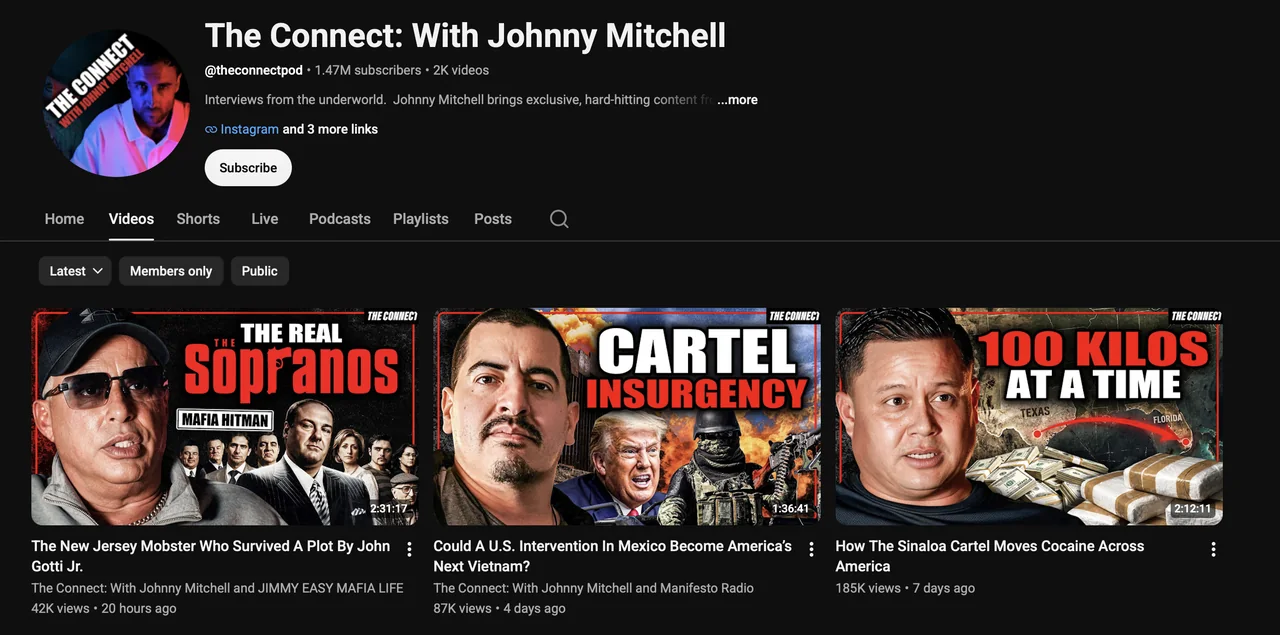Open 'Manifesto Radio' collaborator channel line
1280x635 pixels.
click(x=593, y=588)
